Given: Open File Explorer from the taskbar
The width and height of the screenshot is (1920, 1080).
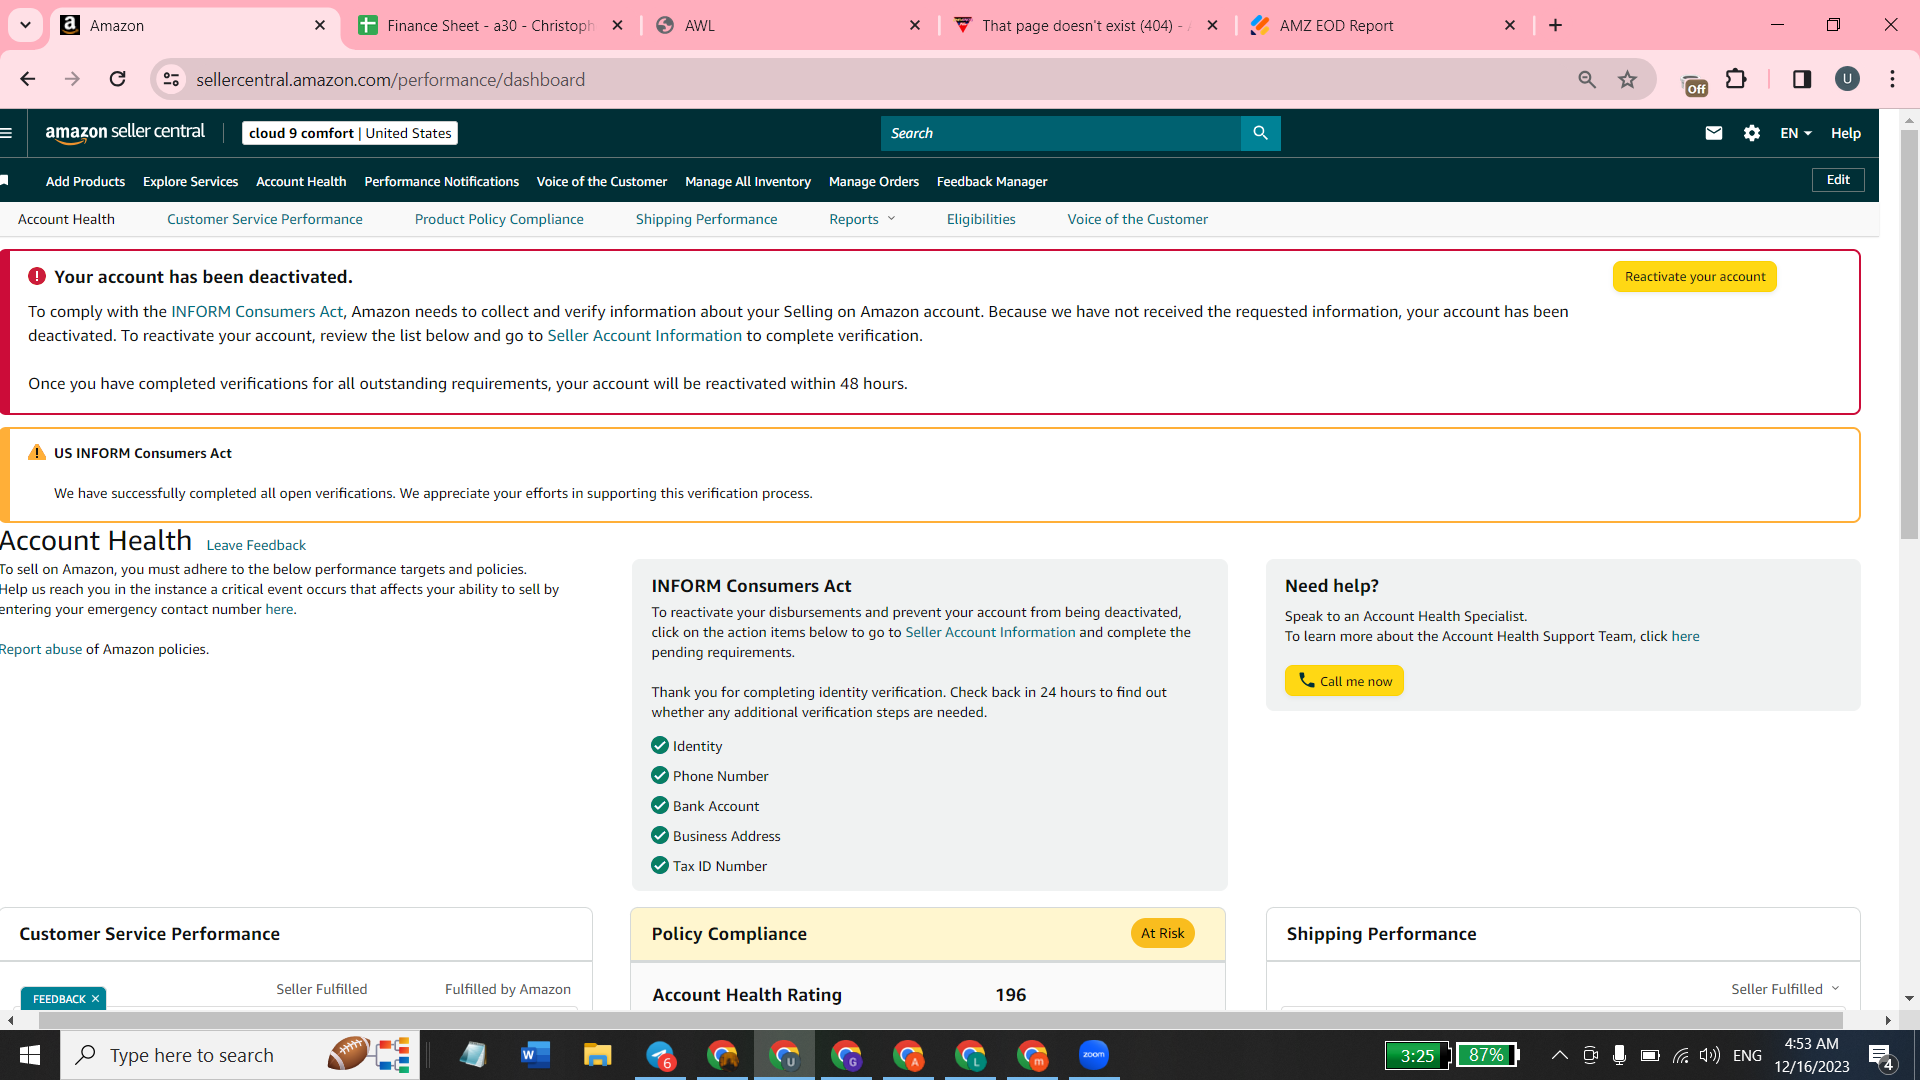Looking at the screenshot, I should coord(597,1055).
